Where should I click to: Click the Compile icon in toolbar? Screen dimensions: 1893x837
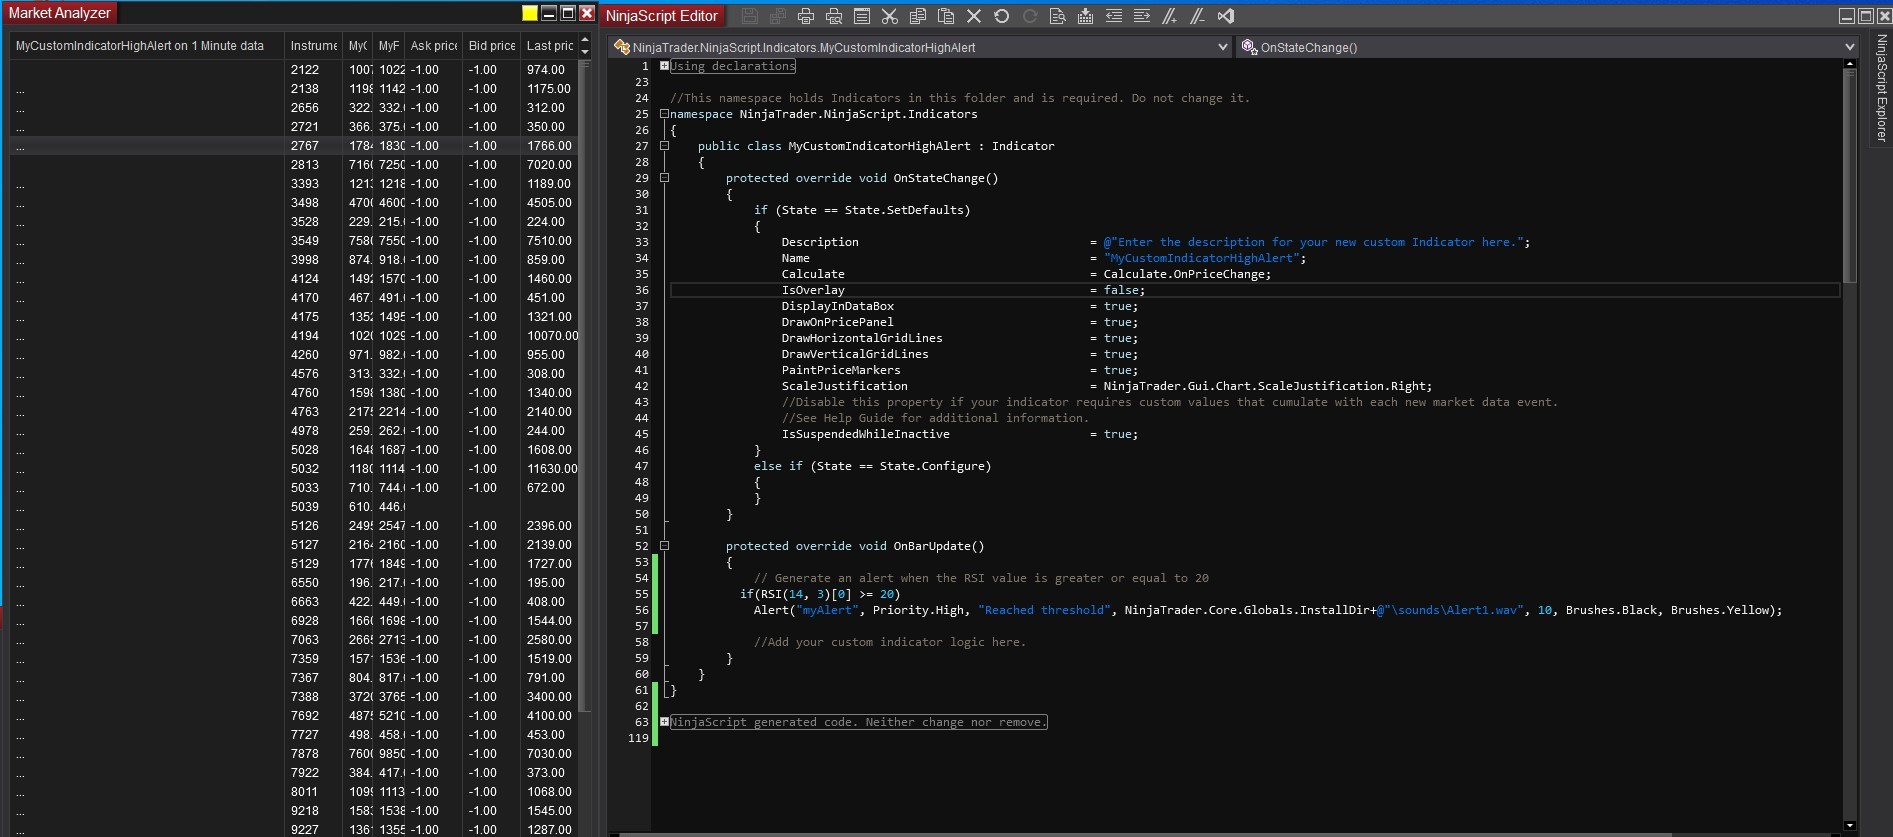pyautogui.click(x=1085, y=16)
